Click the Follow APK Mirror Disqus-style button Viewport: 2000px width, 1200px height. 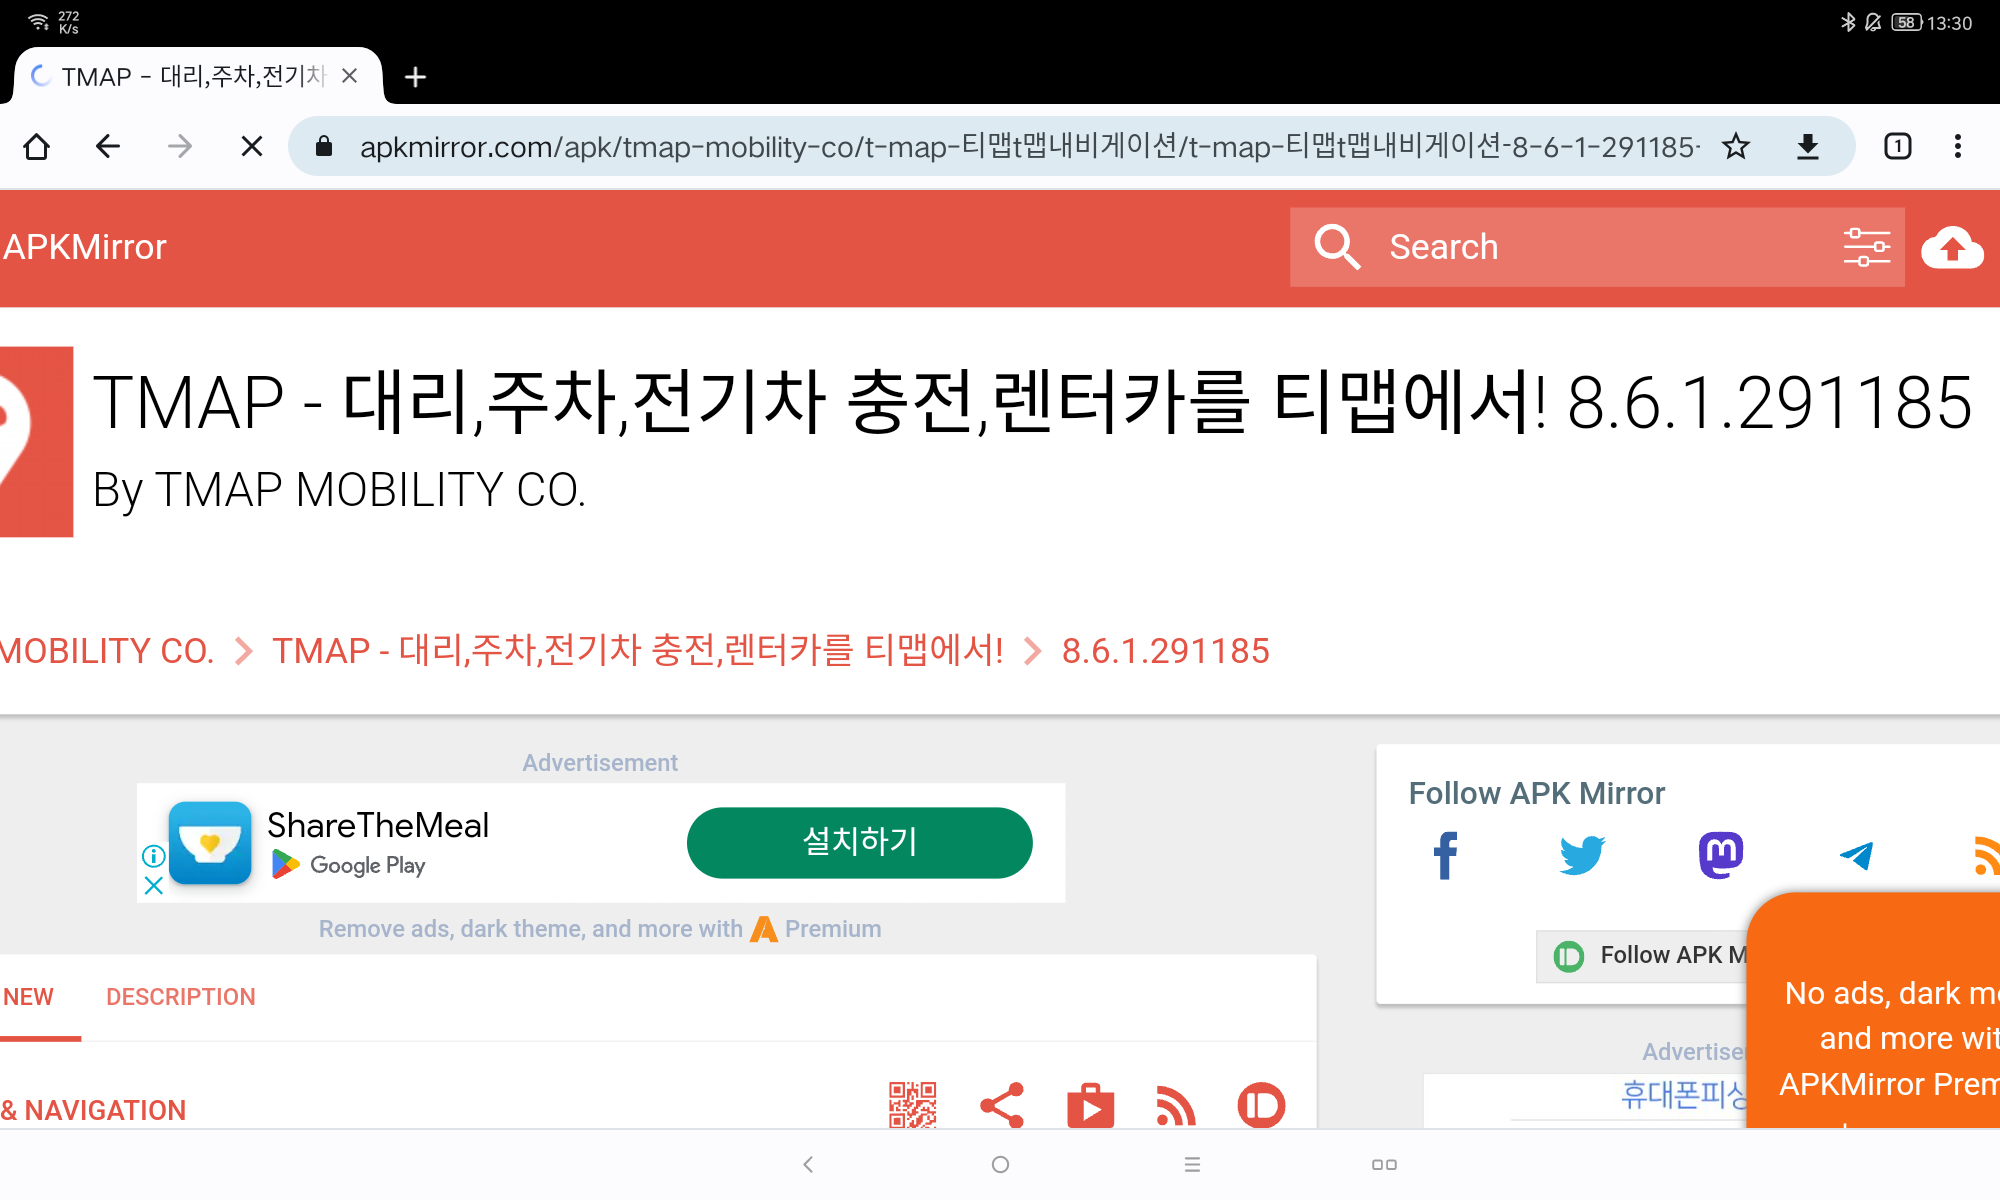pos(1642,956)
